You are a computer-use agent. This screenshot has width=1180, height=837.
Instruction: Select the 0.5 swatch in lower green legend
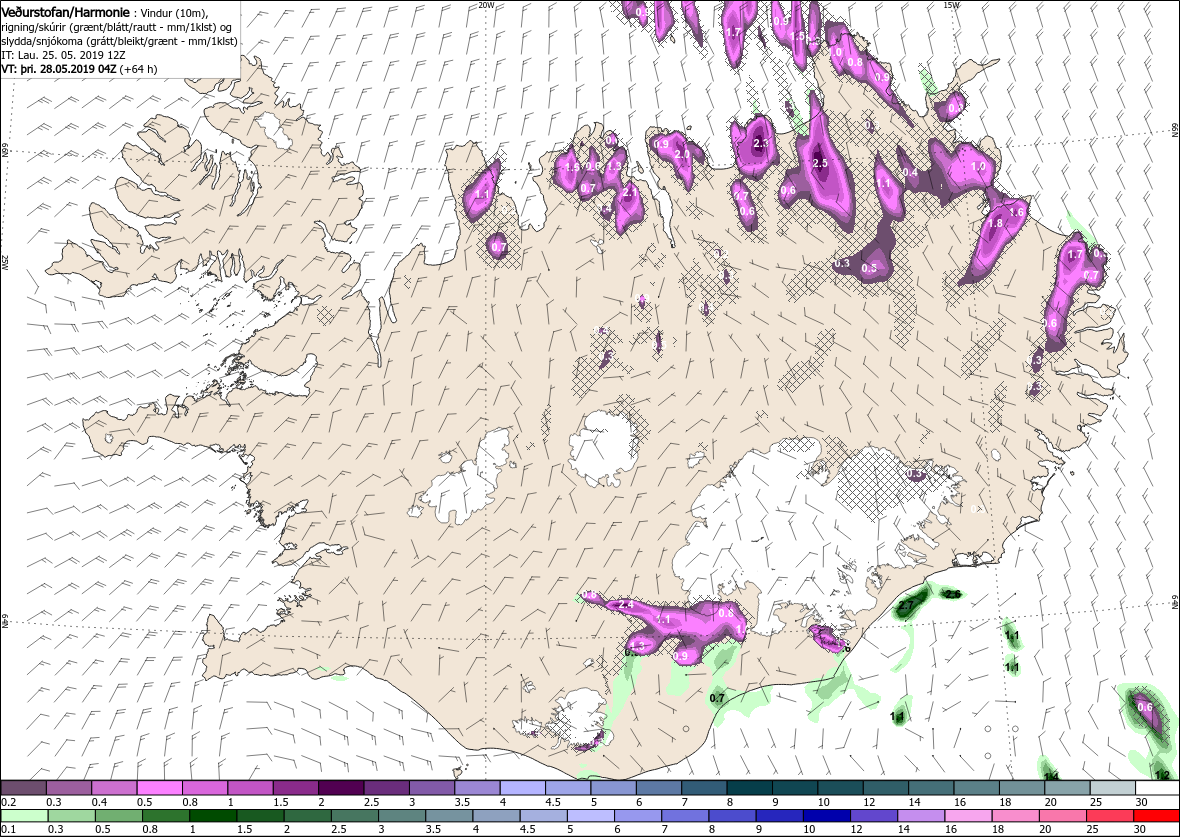(x=119, y=816)
